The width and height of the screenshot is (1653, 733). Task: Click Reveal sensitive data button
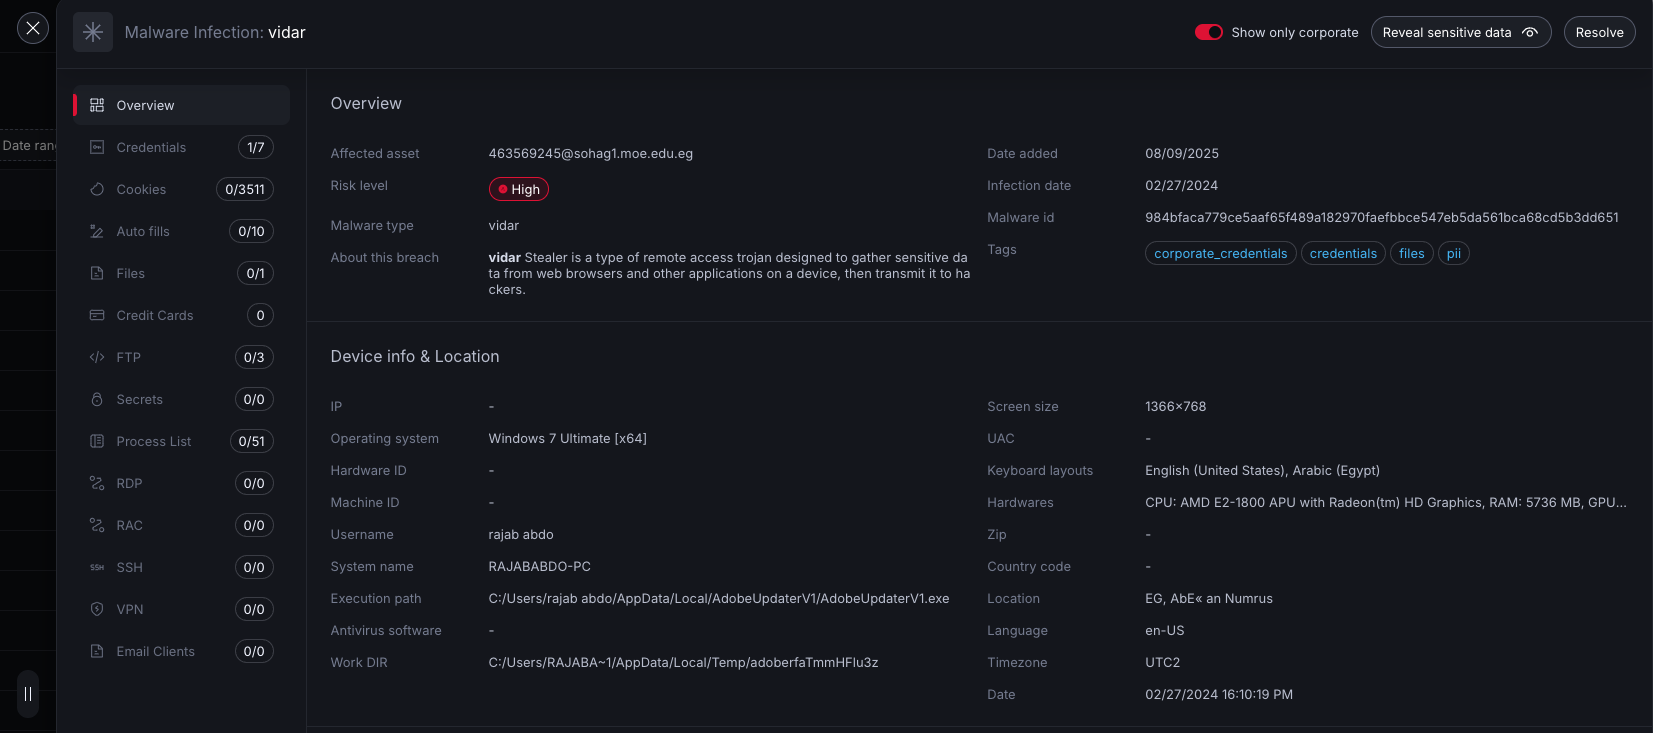pos(1461,32)
